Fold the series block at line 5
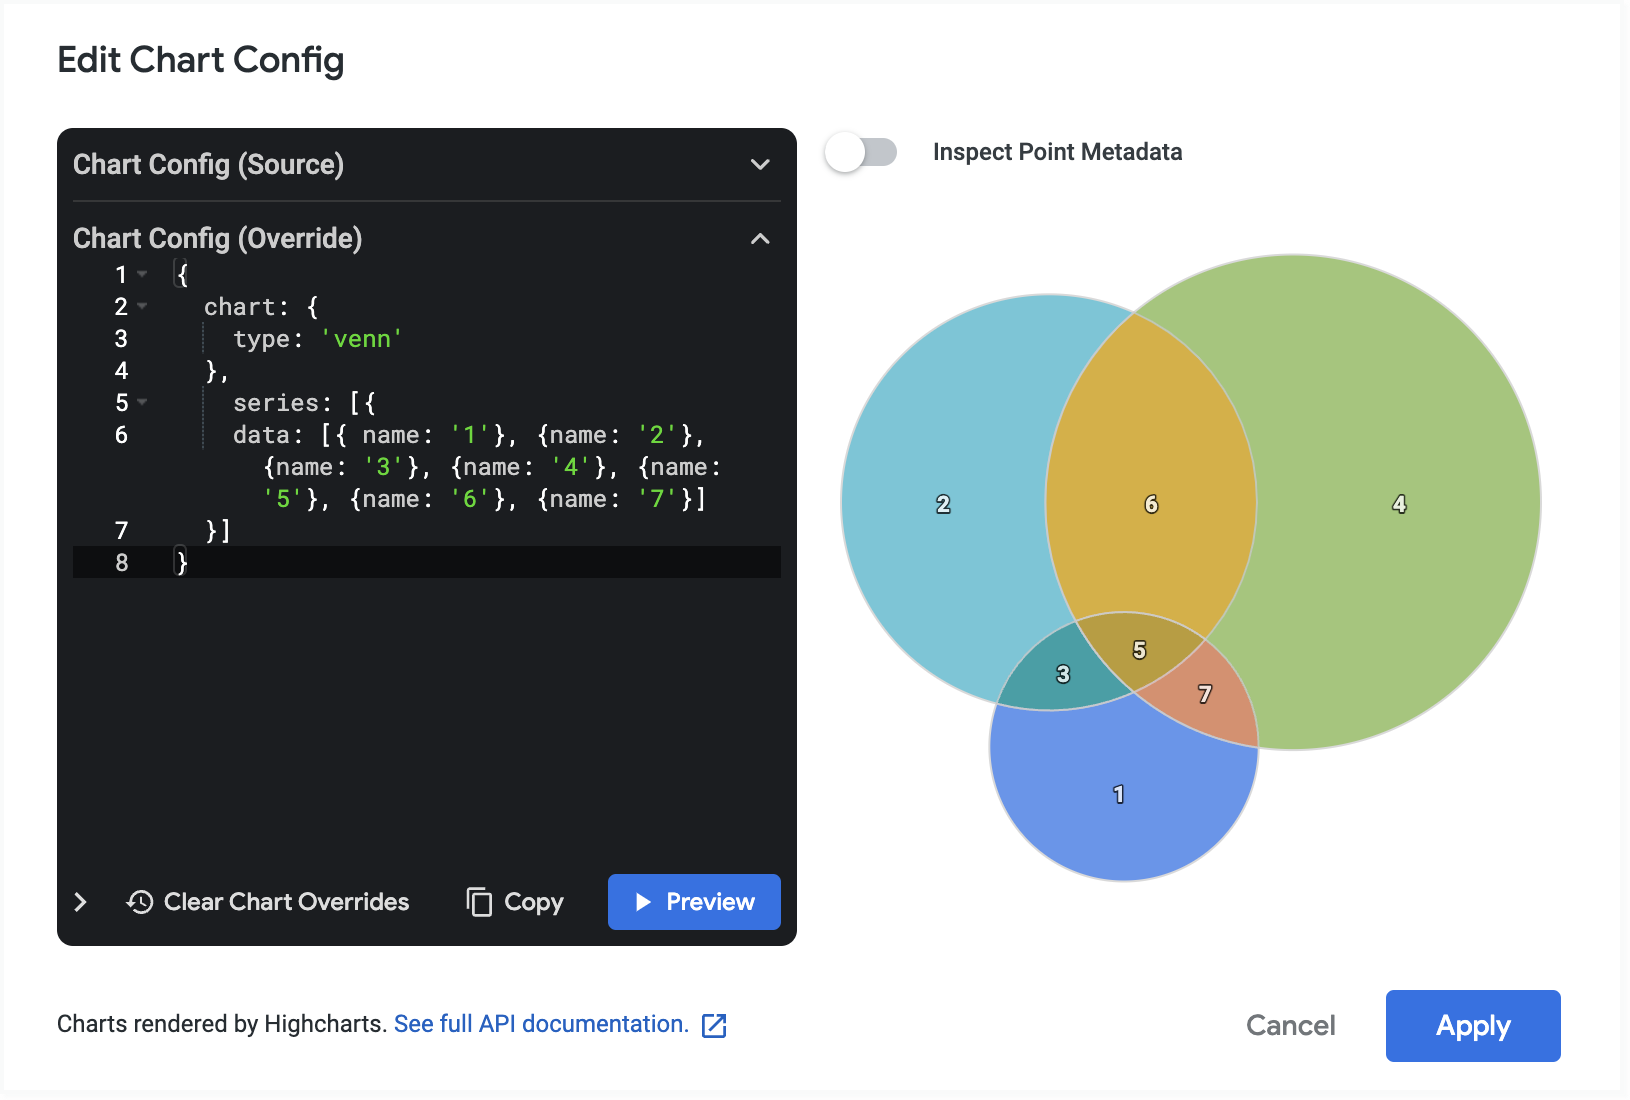This screenshot has width=1630, height=1100. [x=142, y=402]
